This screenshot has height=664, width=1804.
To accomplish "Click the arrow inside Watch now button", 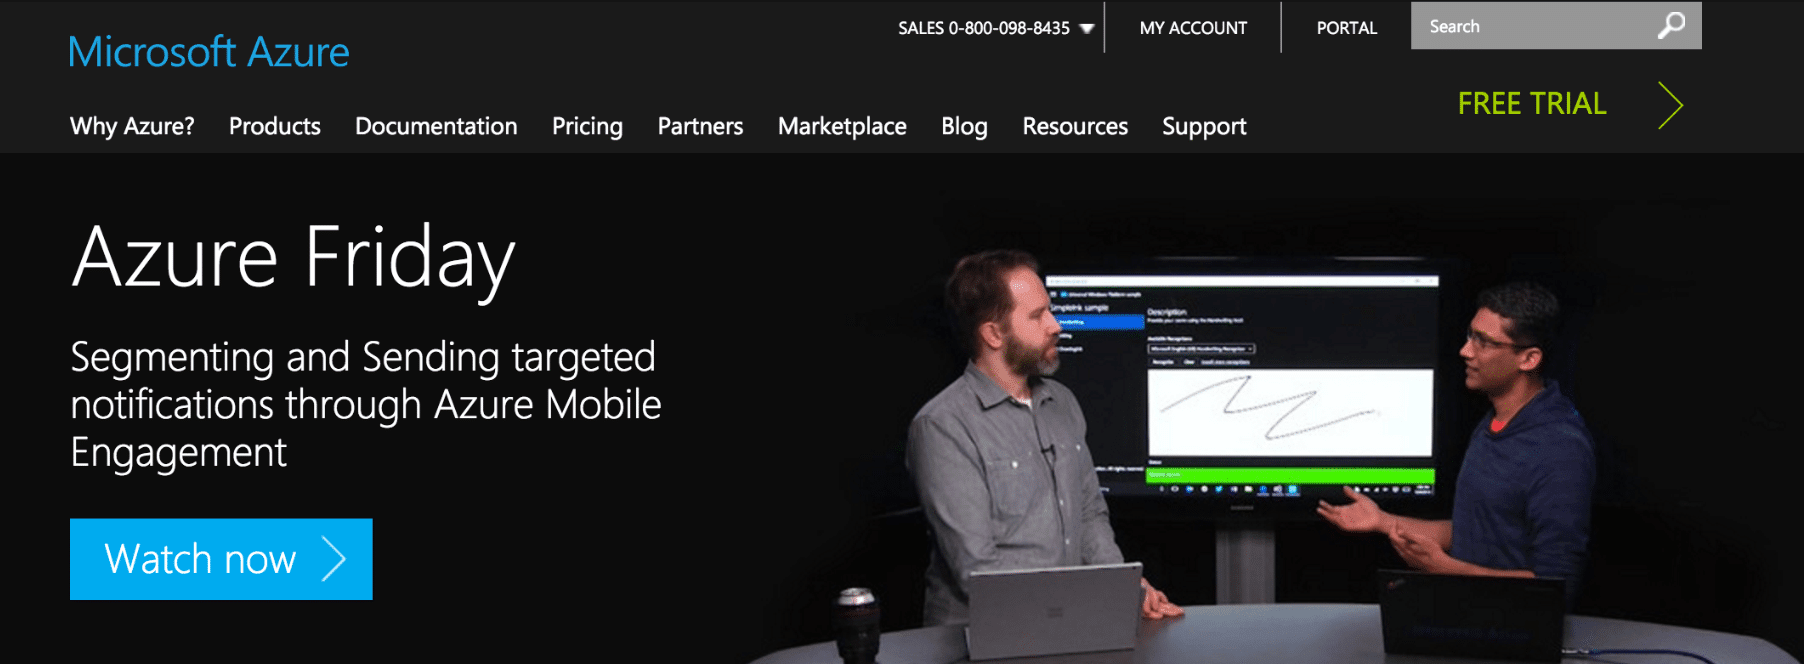I will click(334, 559).
